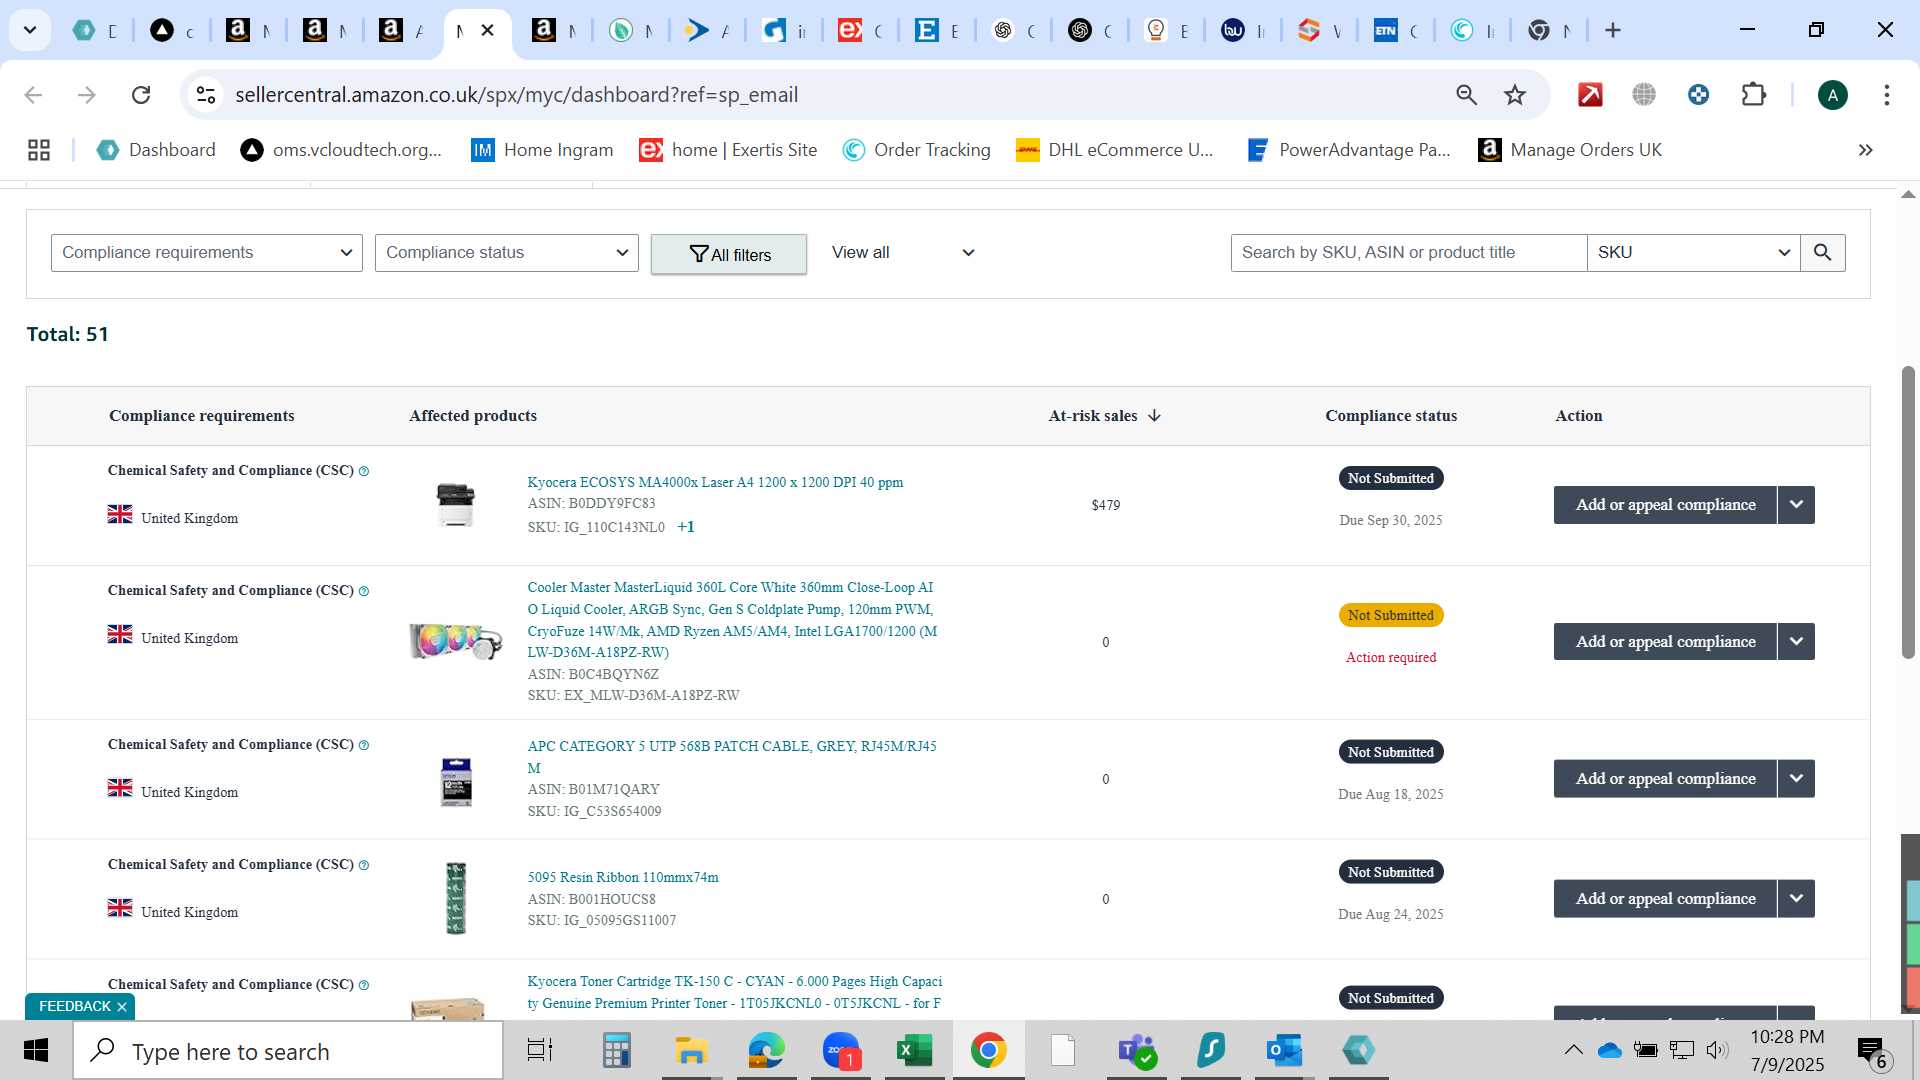Open the Manage Orders UK bookmark
1920x1080 pixels.
(1570, 150)
